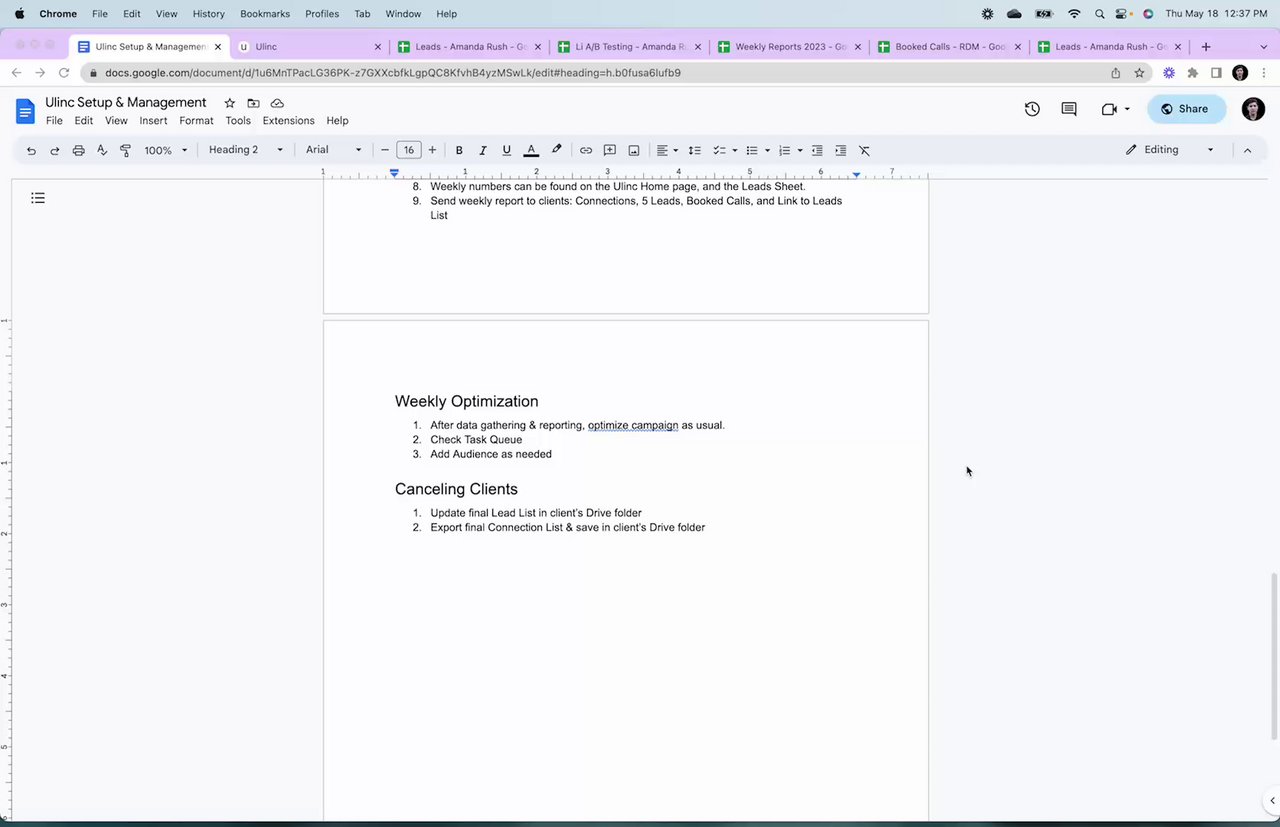
Task: Activate the paint format roller
Action: coord(125,150)
